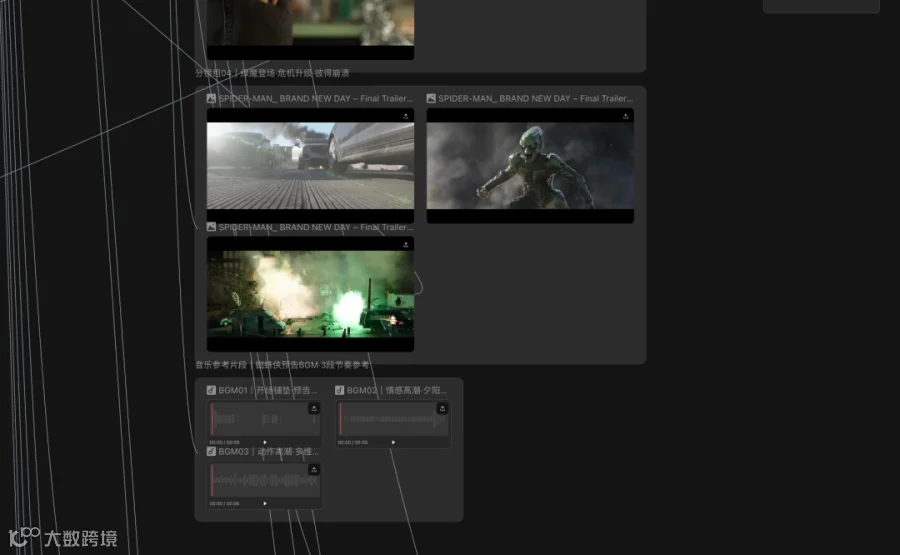This screenshot has width=900, height=555.
Task: Click the export icon on the BGM01 waveform
Action: (x=314, y=408)
